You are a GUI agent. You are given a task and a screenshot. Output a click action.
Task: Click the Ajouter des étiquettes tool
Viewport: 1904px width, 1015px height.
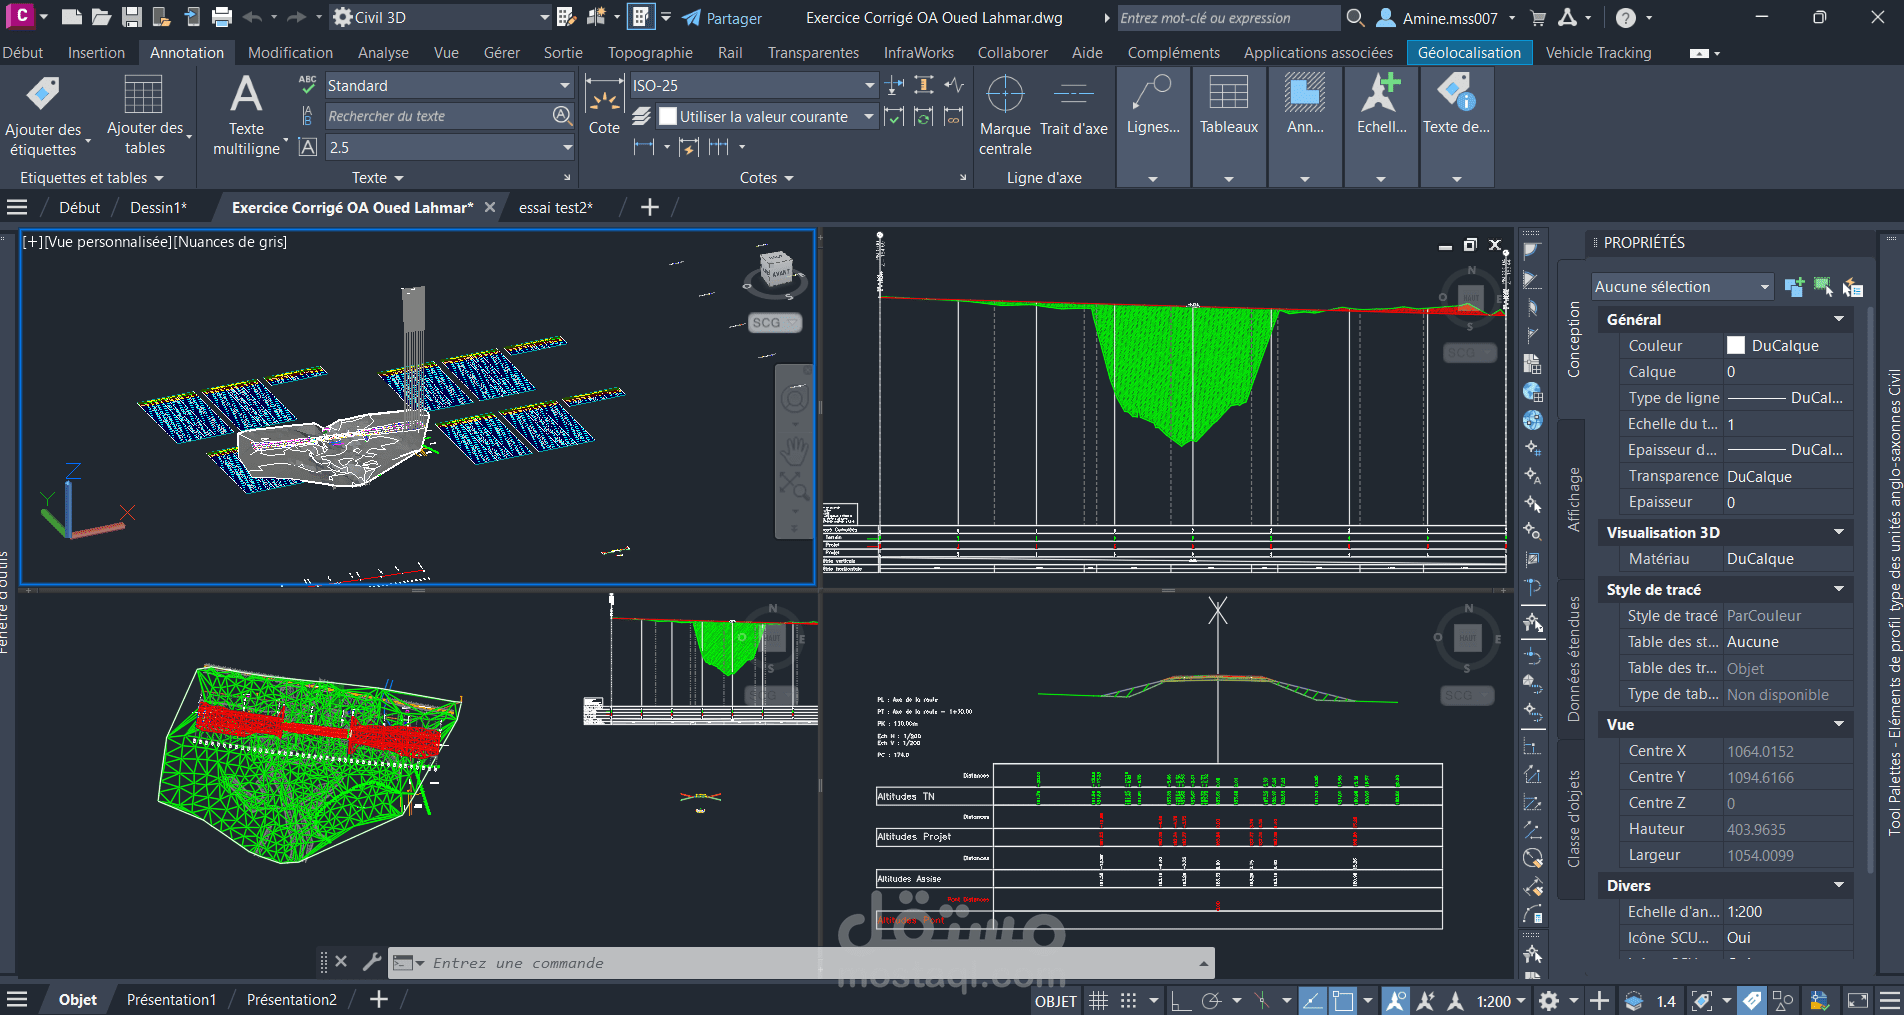pyautogui.click(x=43, y=116)
